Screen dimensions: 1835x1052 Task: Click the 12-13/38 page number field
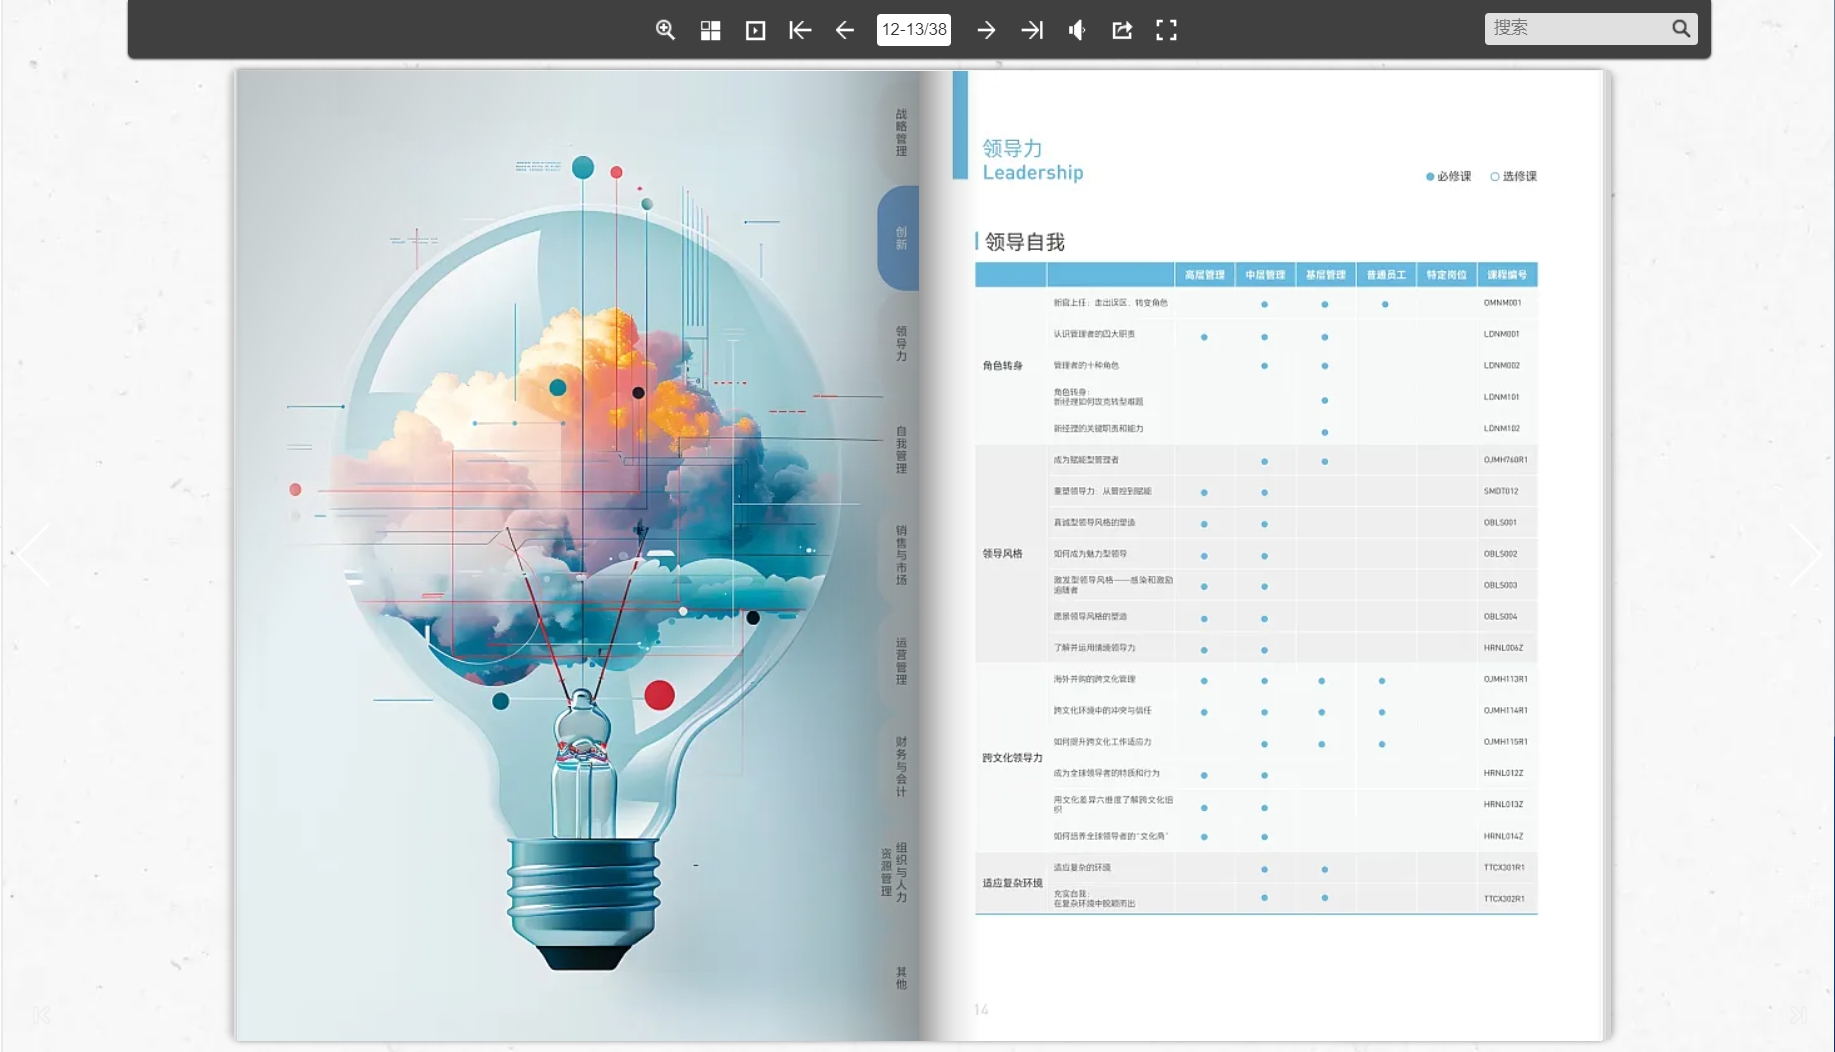[914, 30]
